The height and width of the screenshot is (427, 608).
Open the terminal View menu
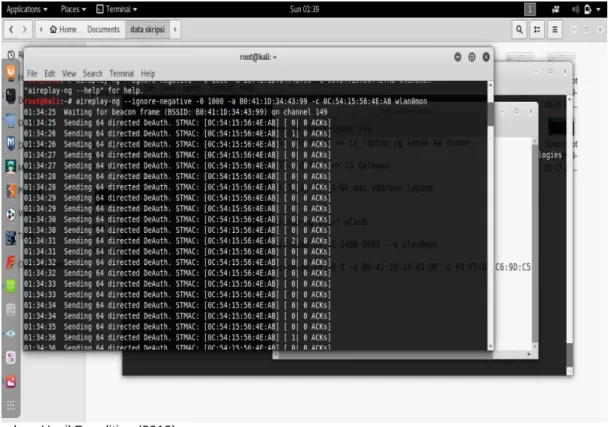point(69,73)
